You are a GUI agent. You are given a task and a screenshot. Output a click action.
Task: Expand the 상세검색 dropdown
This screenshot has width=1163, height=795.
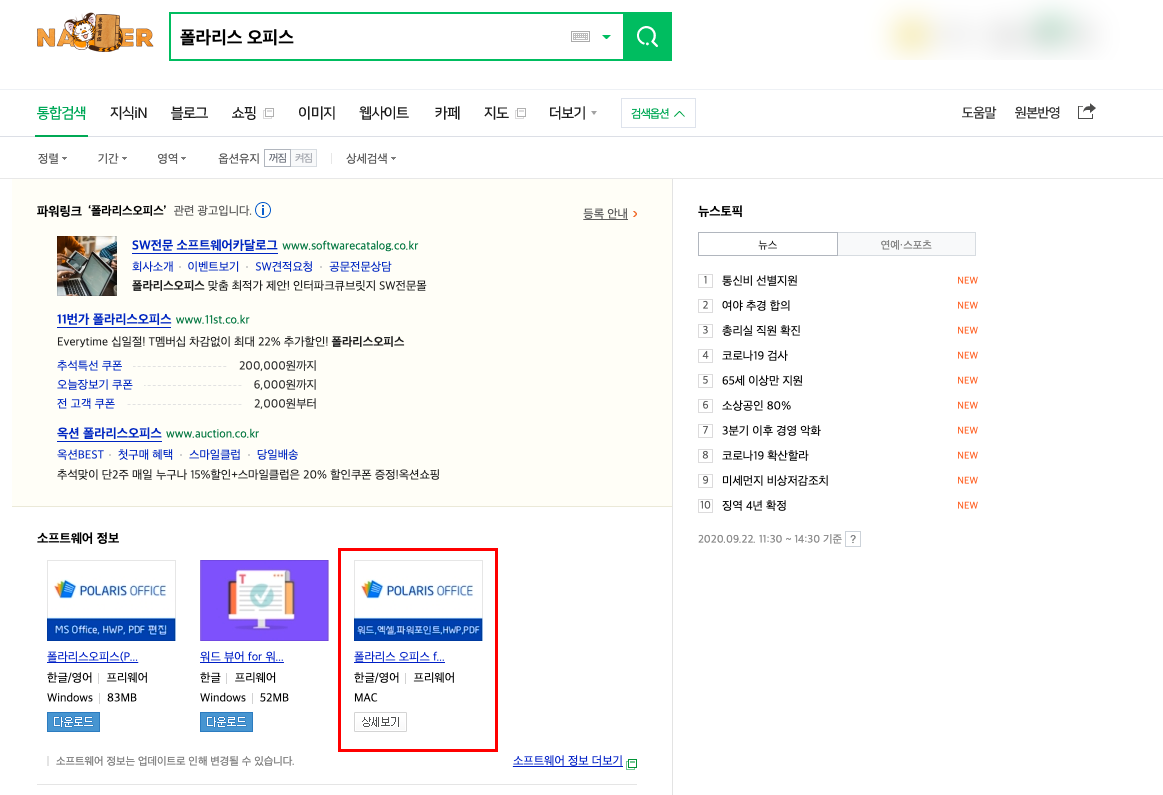[x=371, y=158]
